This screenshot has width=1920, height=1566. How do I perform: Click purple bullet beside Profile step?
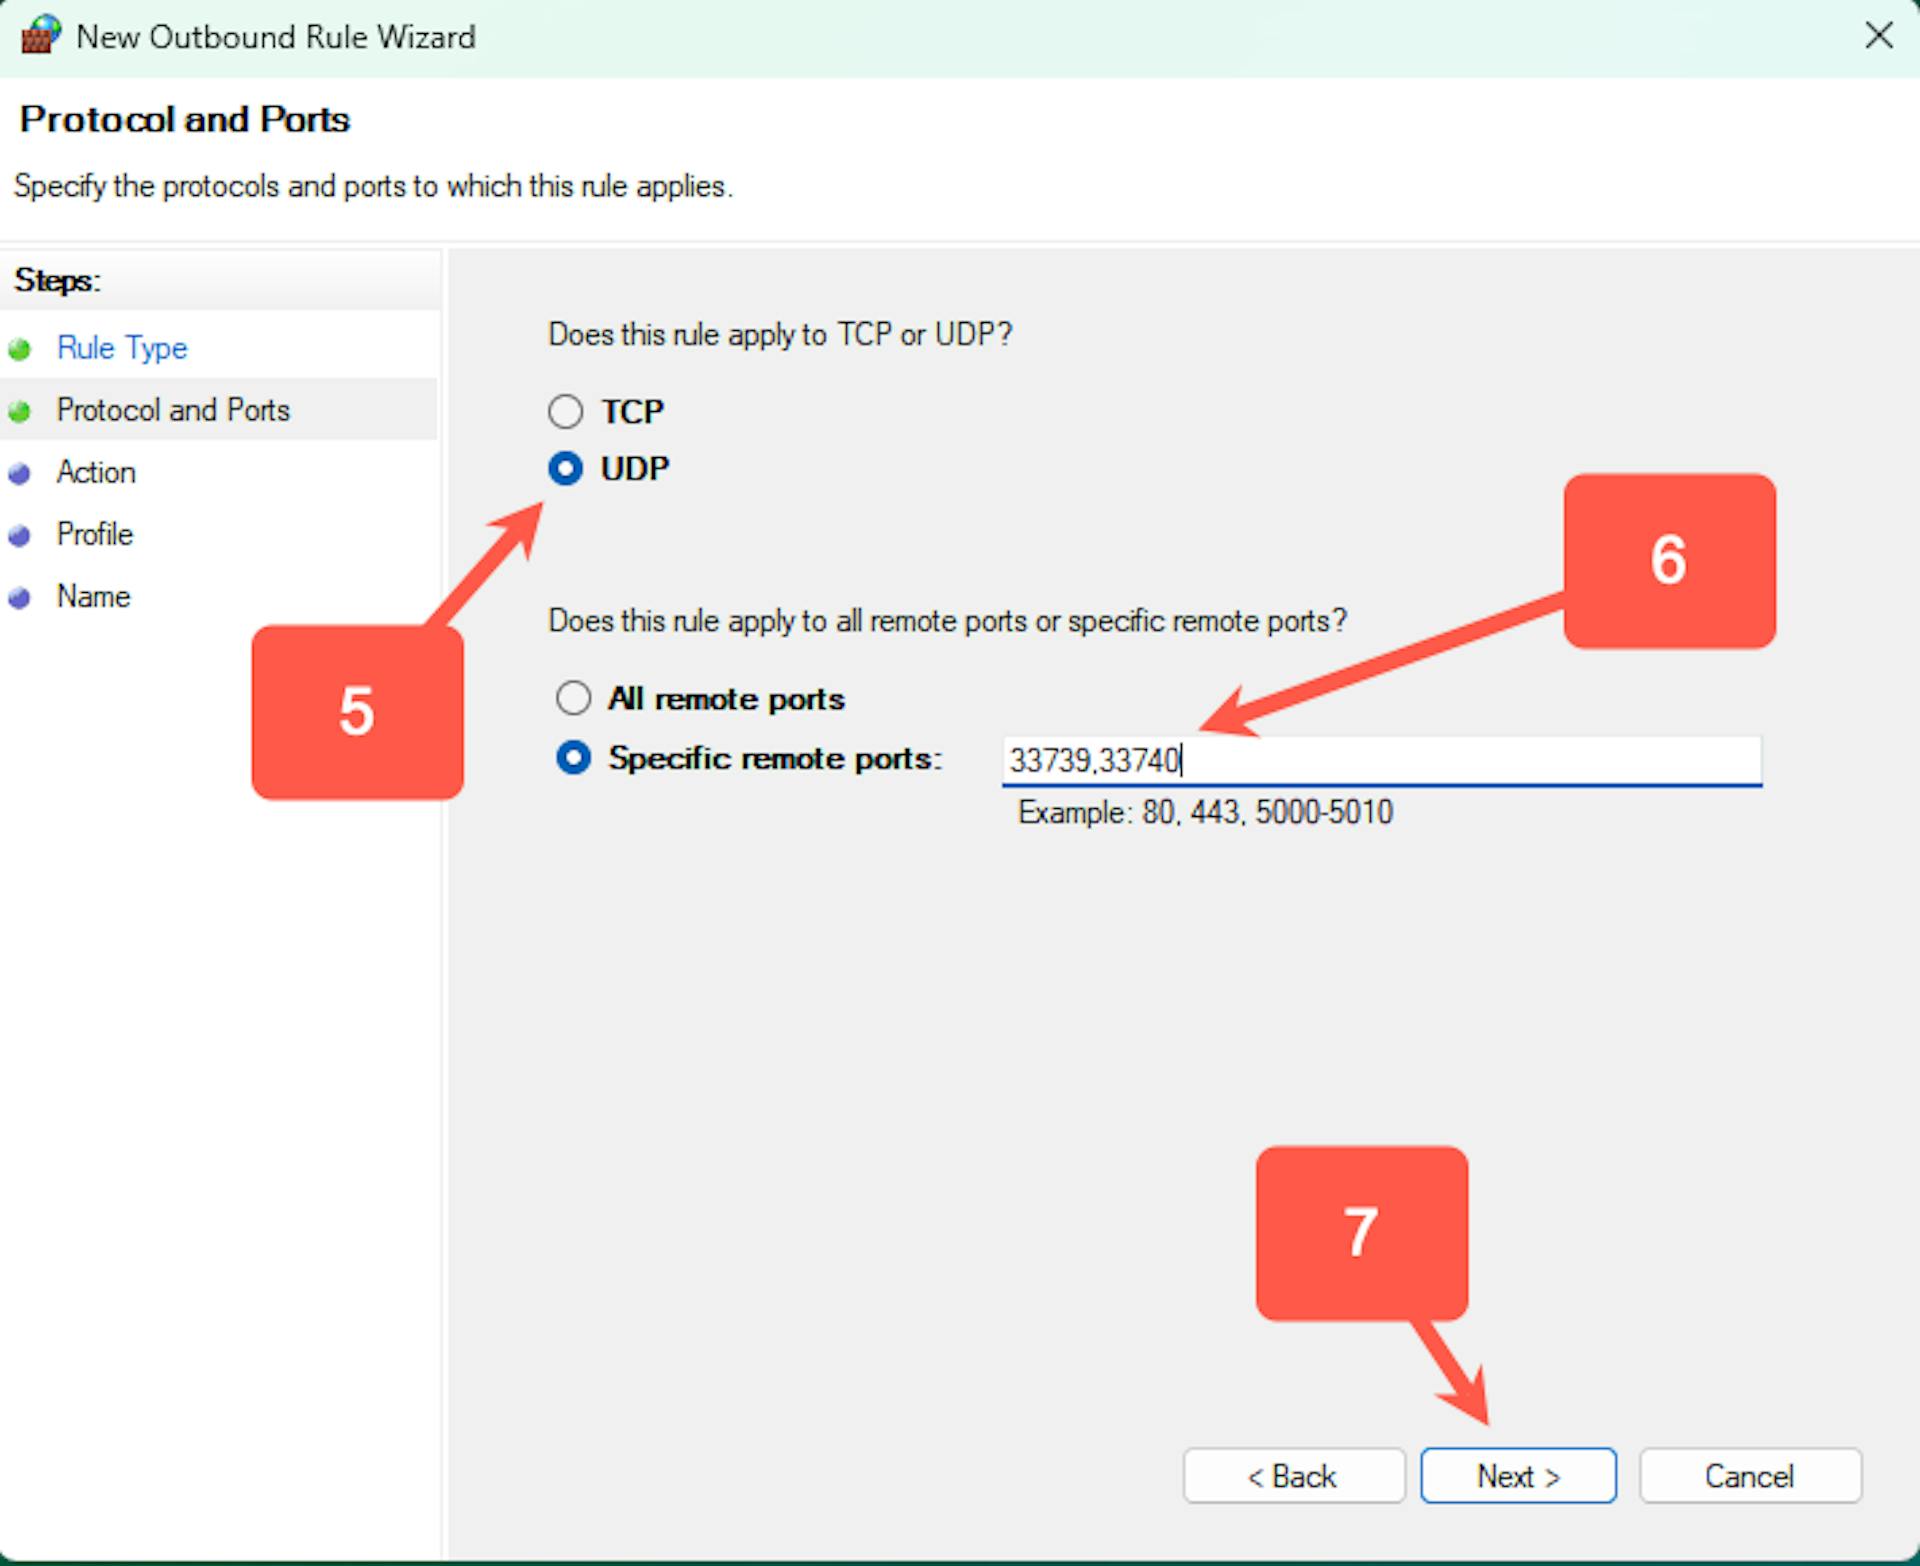[x=19, y=535]
